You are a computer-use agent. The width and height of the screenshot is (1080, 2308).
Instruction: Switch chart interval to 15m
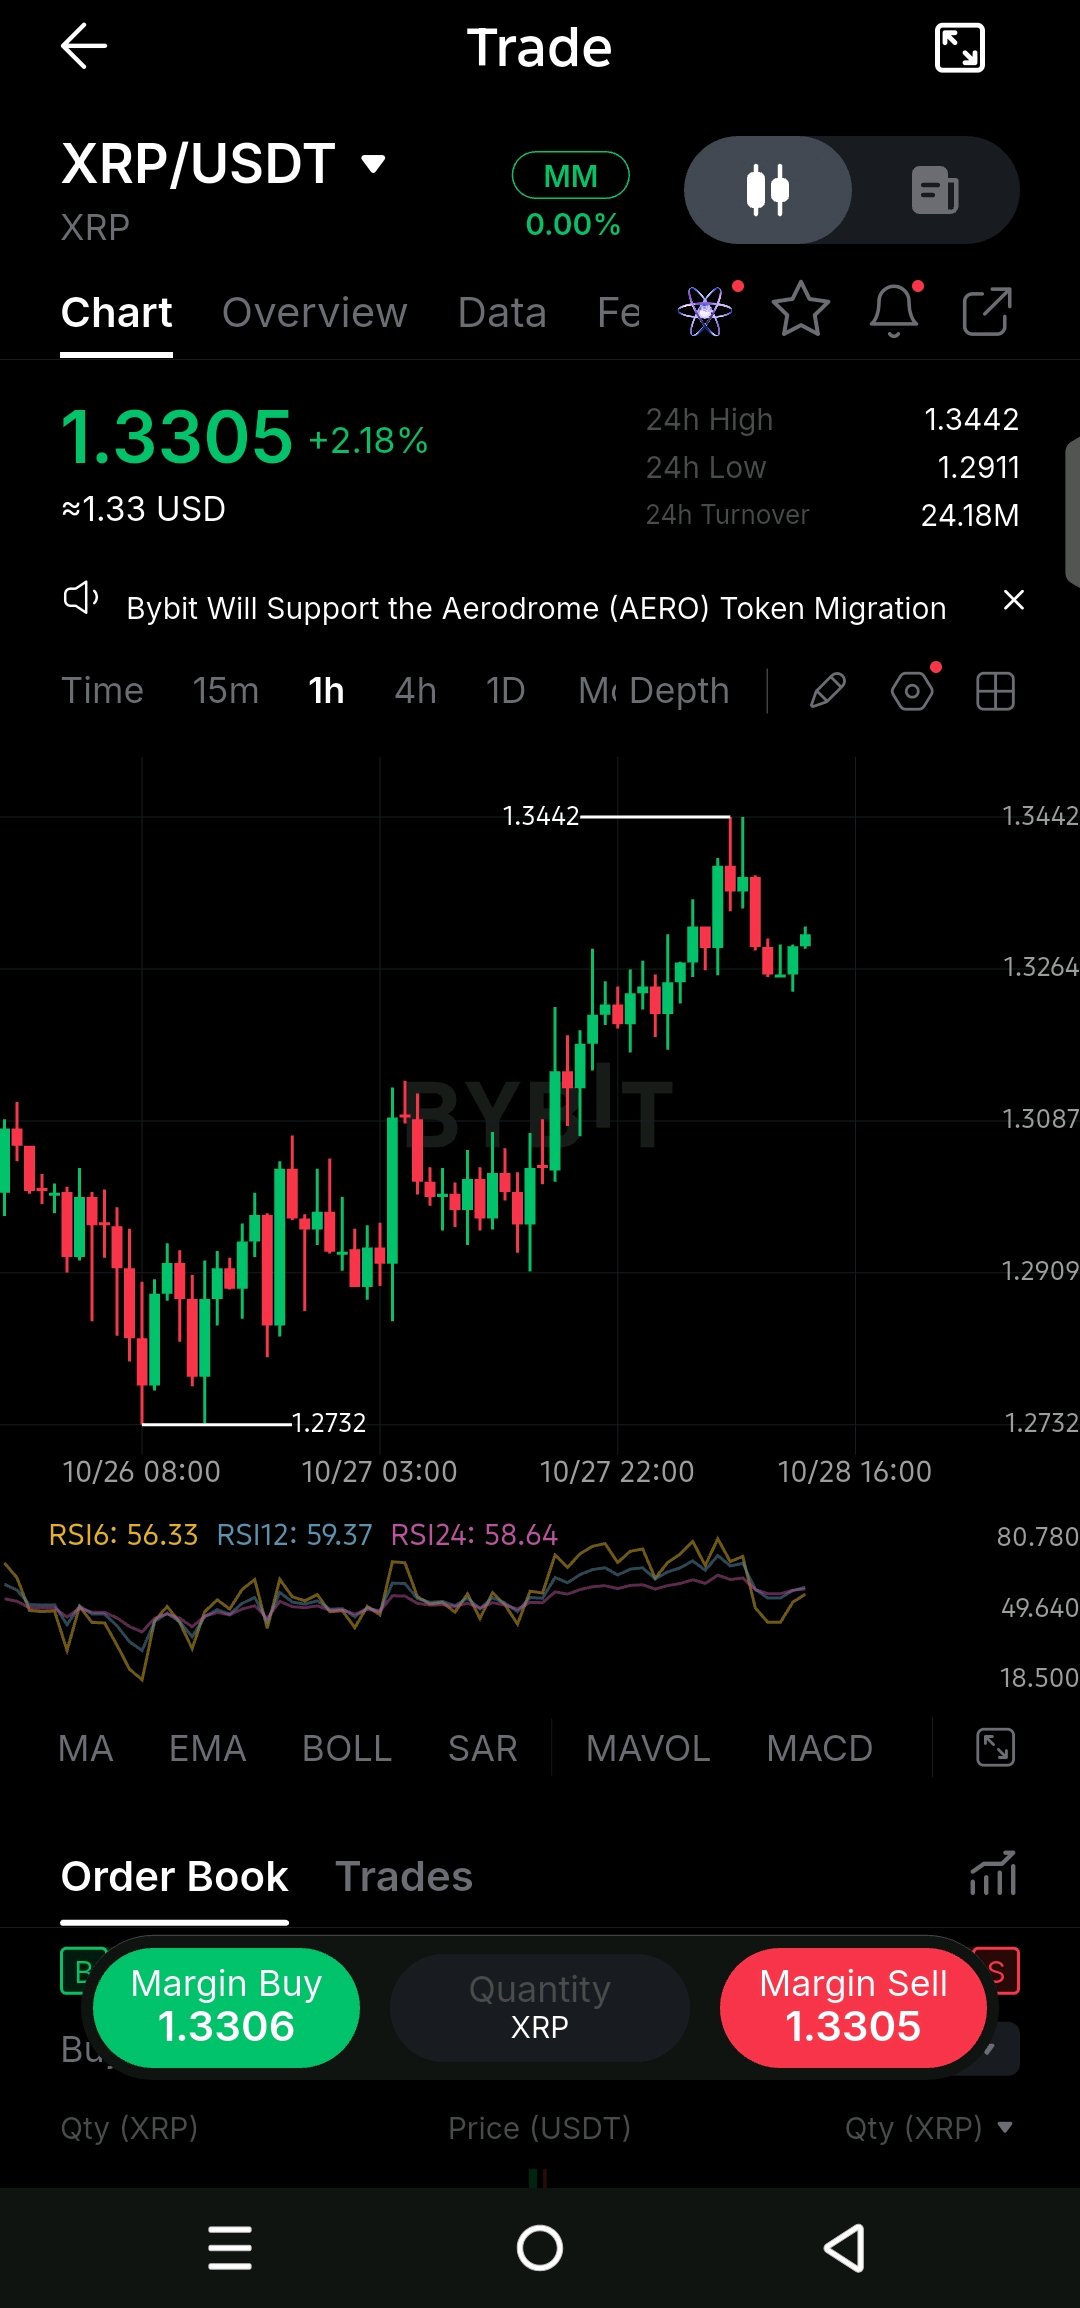point(226,691)
